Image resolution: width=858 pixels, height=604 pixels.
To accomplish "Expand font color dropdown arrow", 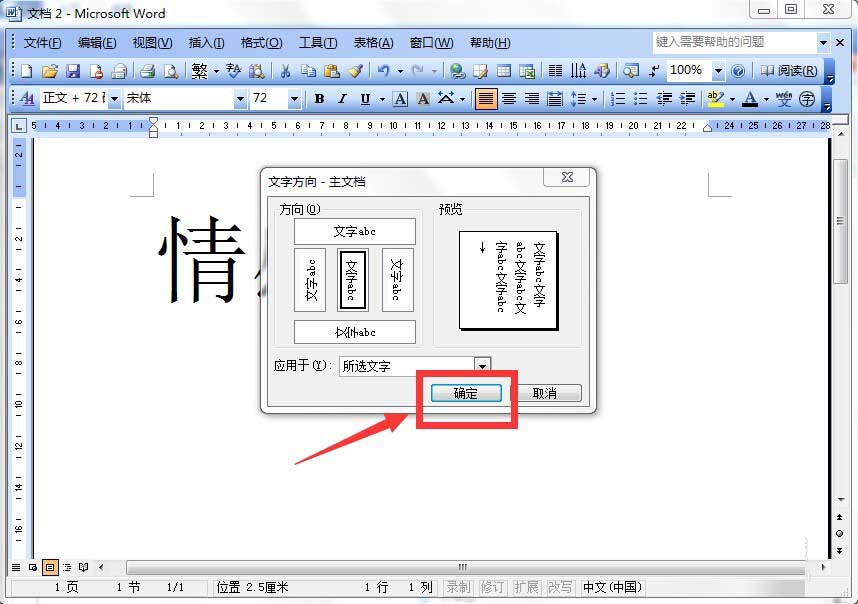I will pyautogui.click(x=766, y=99).
